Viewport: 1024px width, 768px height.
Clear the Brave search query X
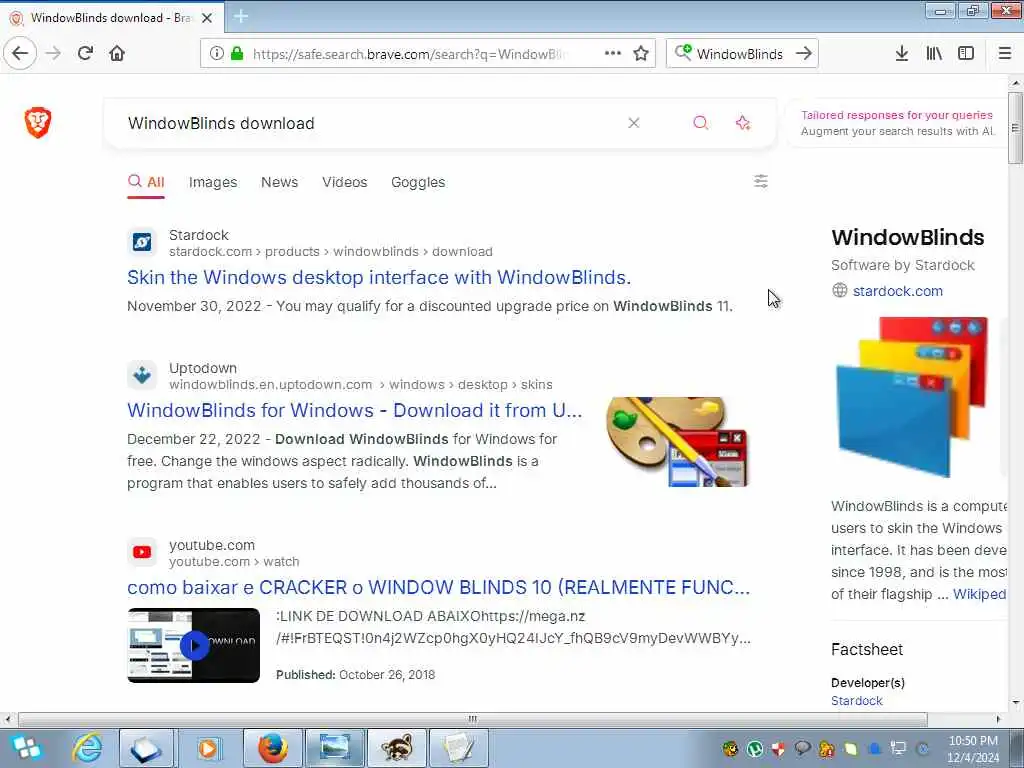[x=633, y=123]
